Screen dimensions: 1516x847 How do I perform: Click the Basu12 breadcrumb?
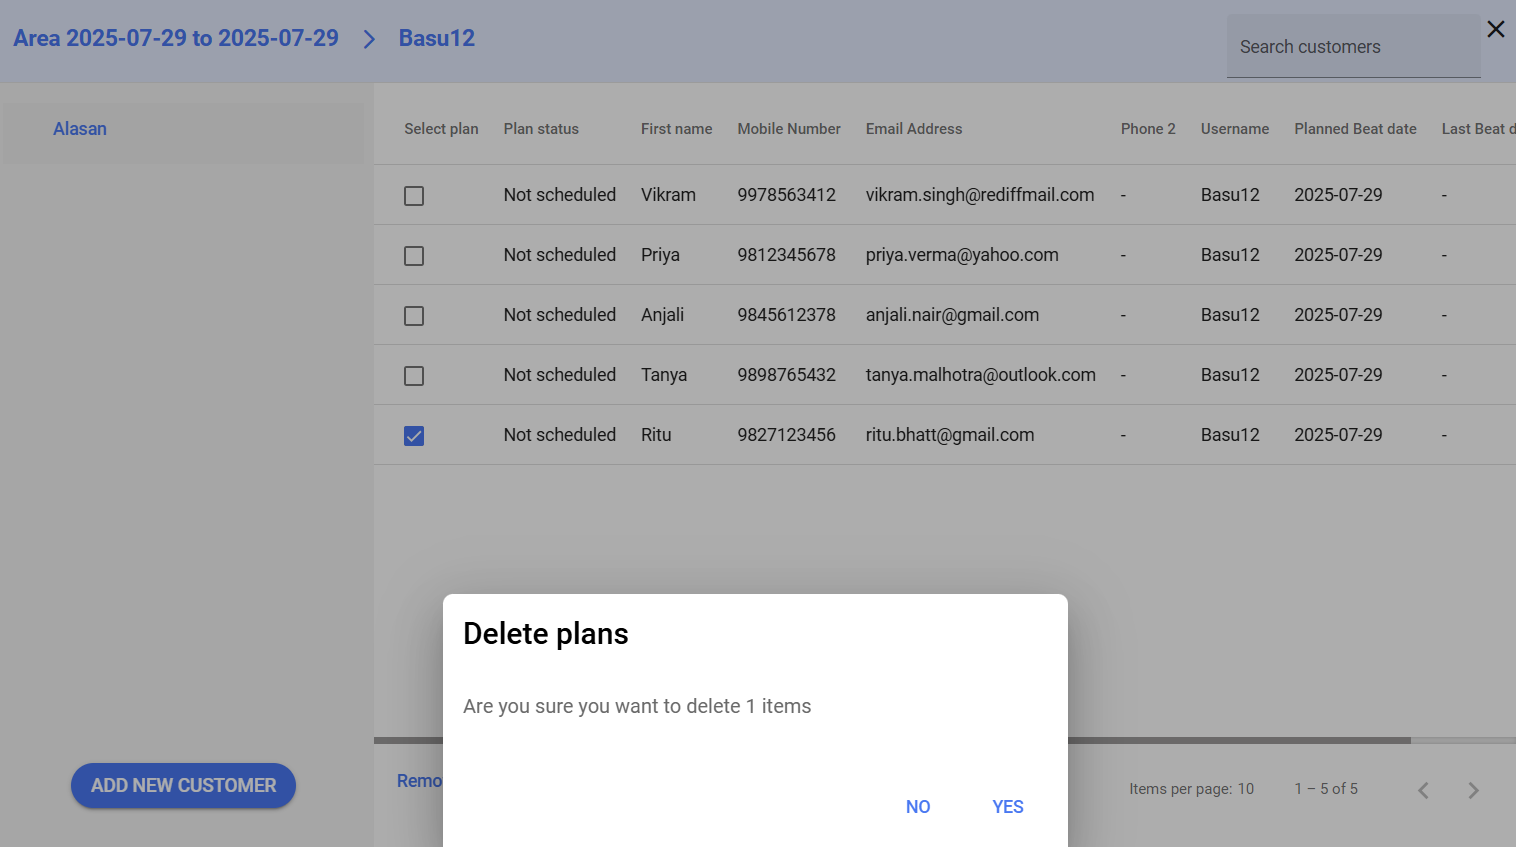click(436, 38)
